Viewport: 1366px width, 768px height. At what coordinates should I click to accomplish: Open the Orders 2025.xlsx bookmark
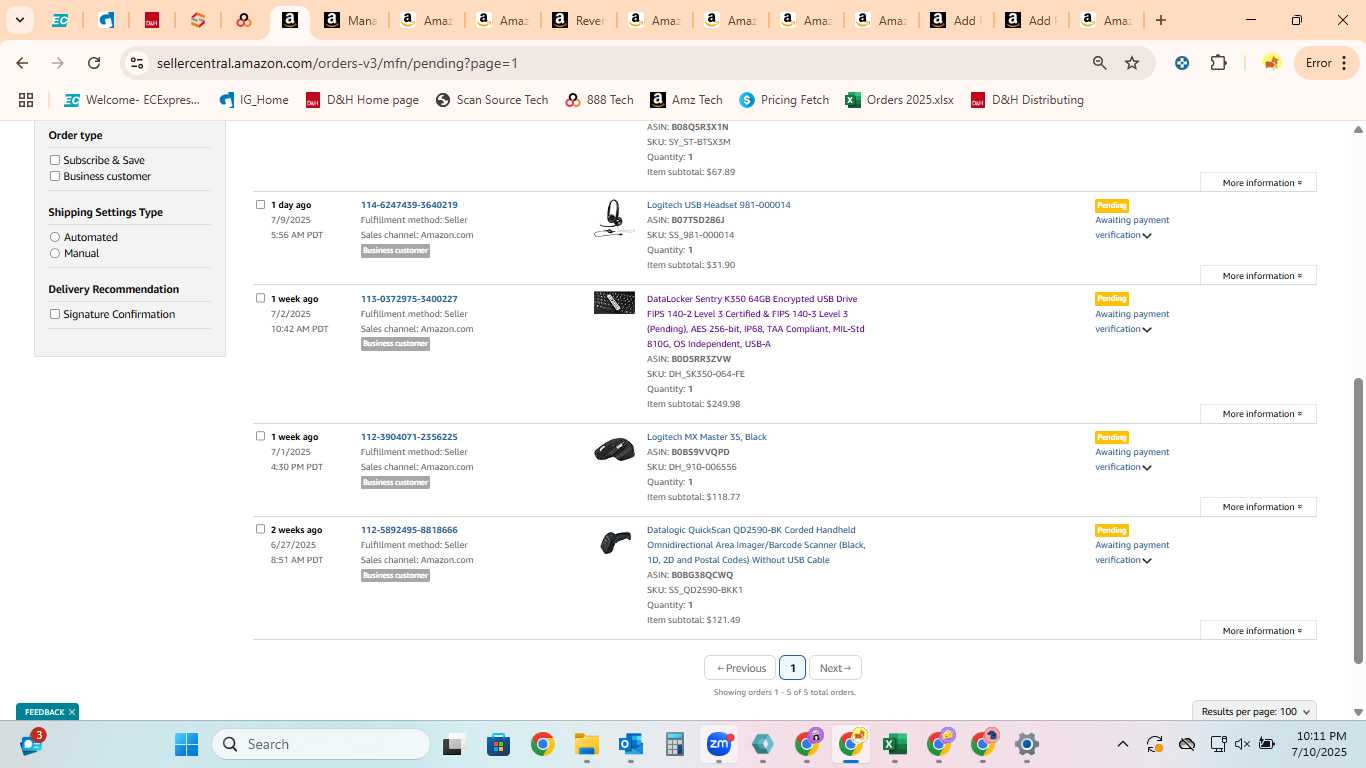click(899, 100)
